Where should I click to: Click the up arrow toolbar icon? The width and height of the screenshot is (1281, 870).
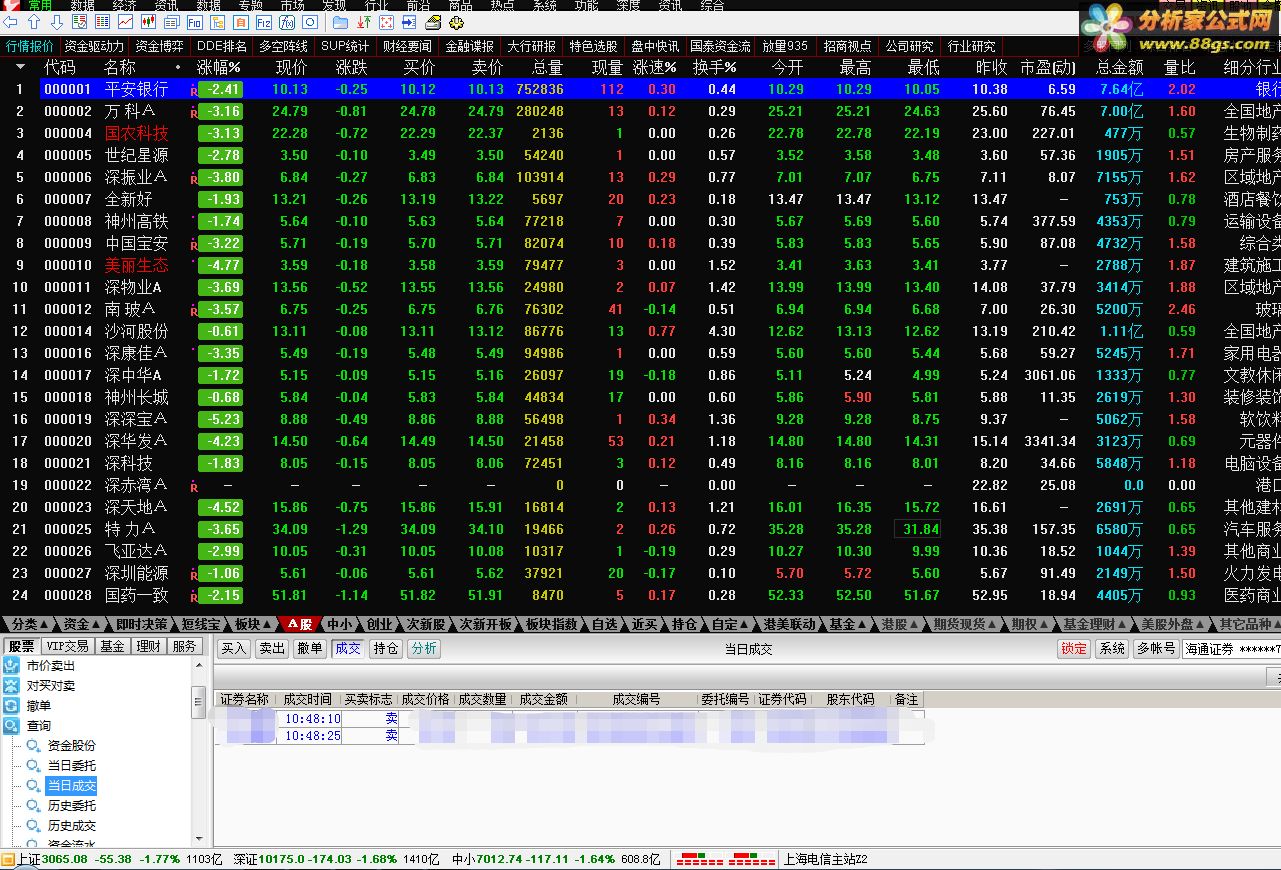[x=33, y=22]
